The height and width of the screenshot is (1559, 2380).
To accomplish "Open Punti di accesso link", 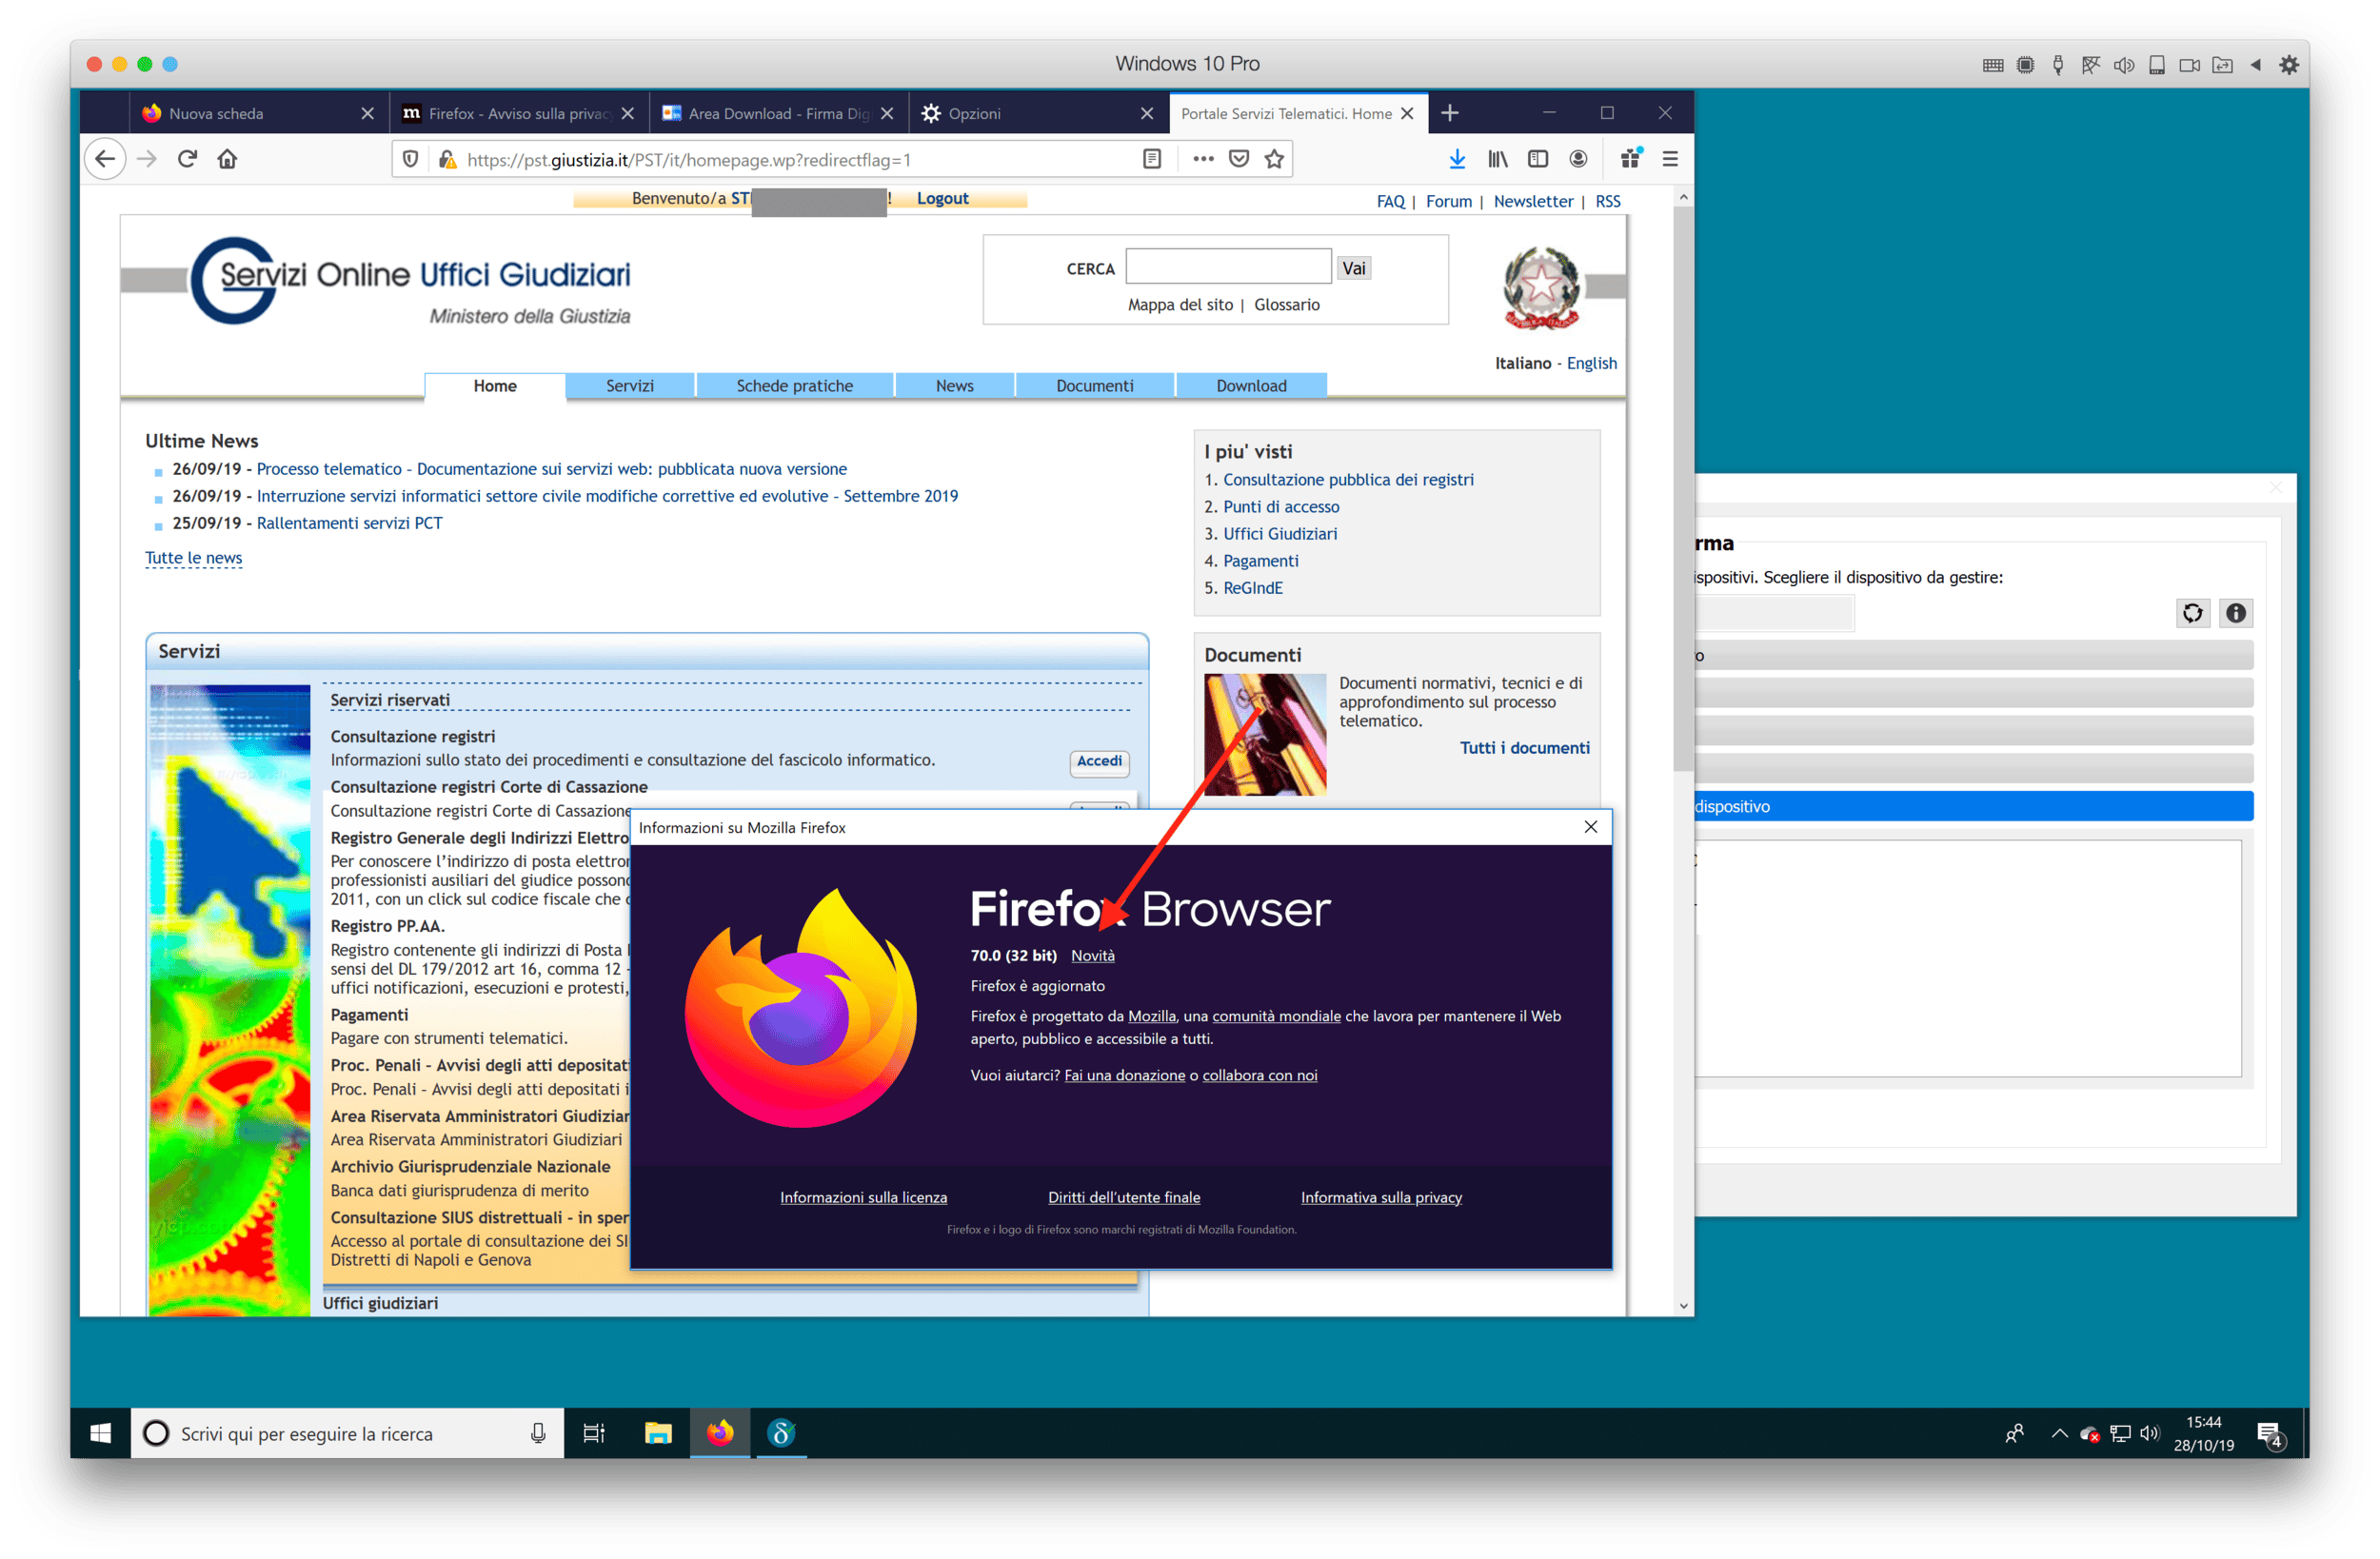I will tap(1281, 507).
